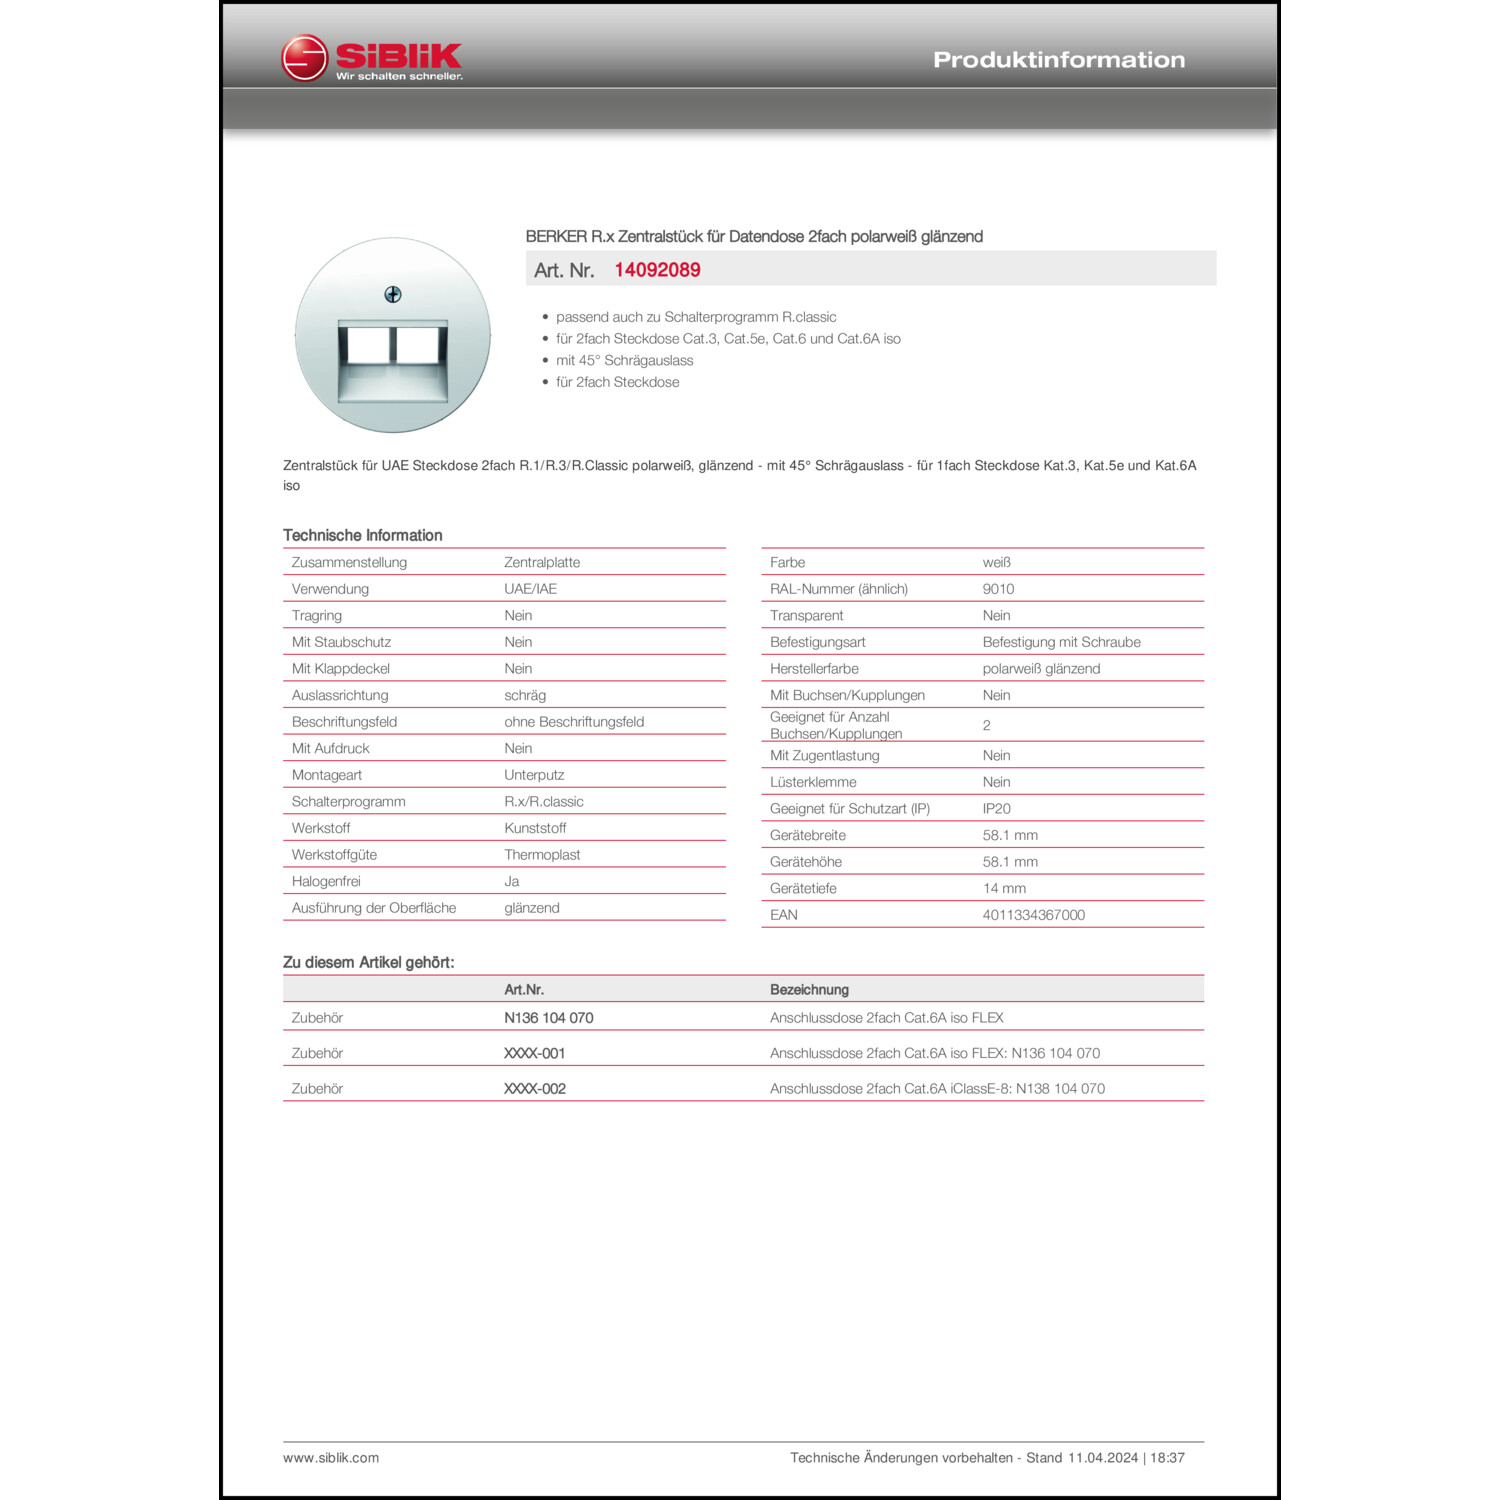Click the 'Geeignet für Anzahl Buchsen/Kupplungen' label
This screenshot has width=1500, height=1500.
point(836,725)
